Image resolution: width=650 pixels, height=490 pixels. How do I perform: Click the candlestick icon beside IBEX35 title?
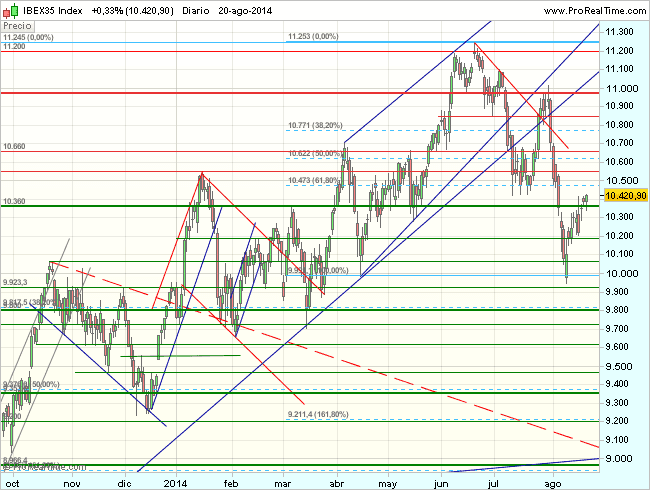[x=10, y=11]
